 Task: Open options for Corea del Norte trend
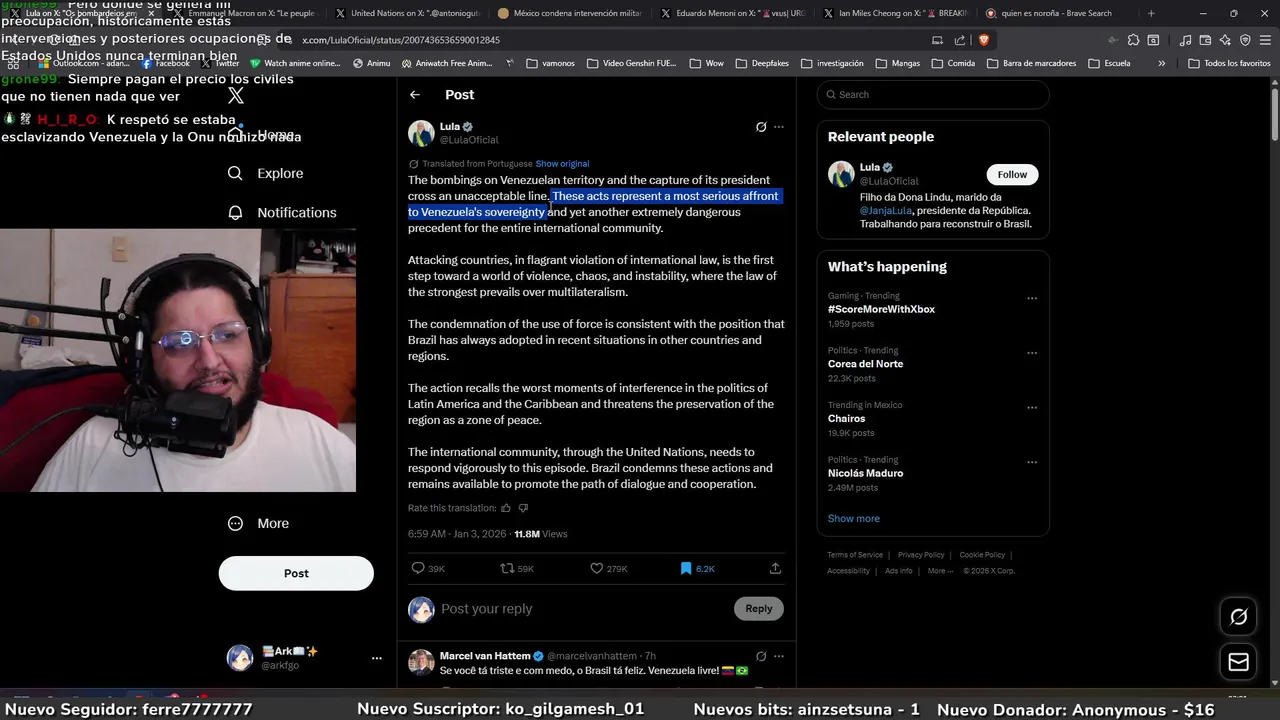pos(1032,353)
